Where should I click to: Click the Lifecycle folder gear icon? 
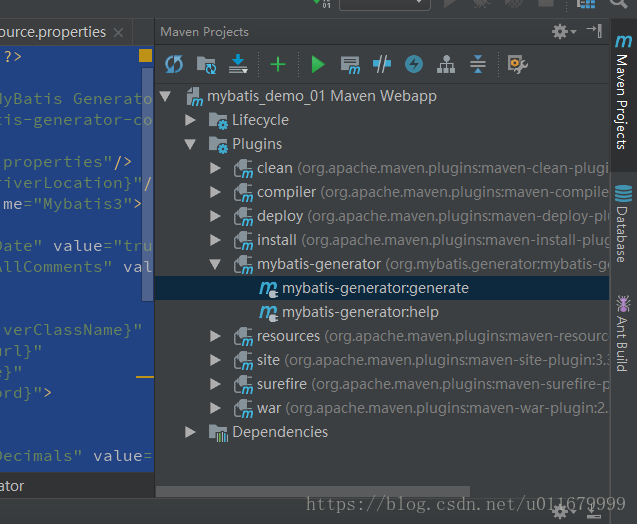tap(218, 121)
